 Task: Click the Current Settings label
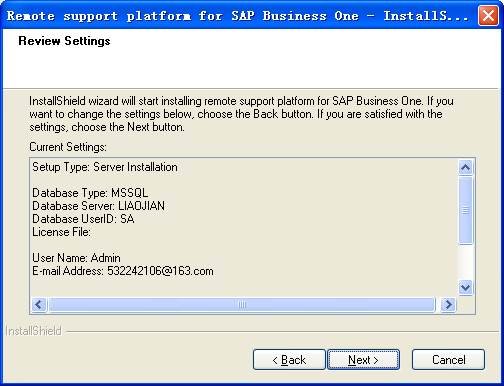point(68,147)
